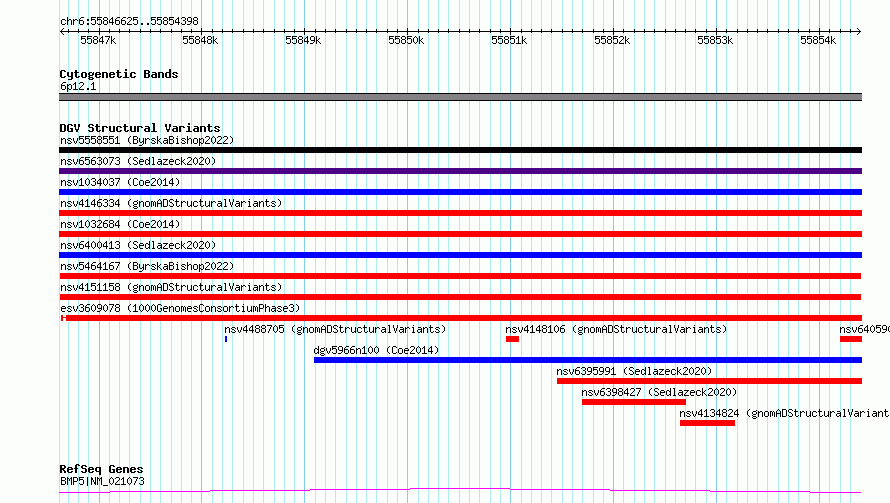Click the chr6:55846625..55854398 coordinate label
Image resolution: width=890 pixels, height=503 pixels.
click(129, 21)
